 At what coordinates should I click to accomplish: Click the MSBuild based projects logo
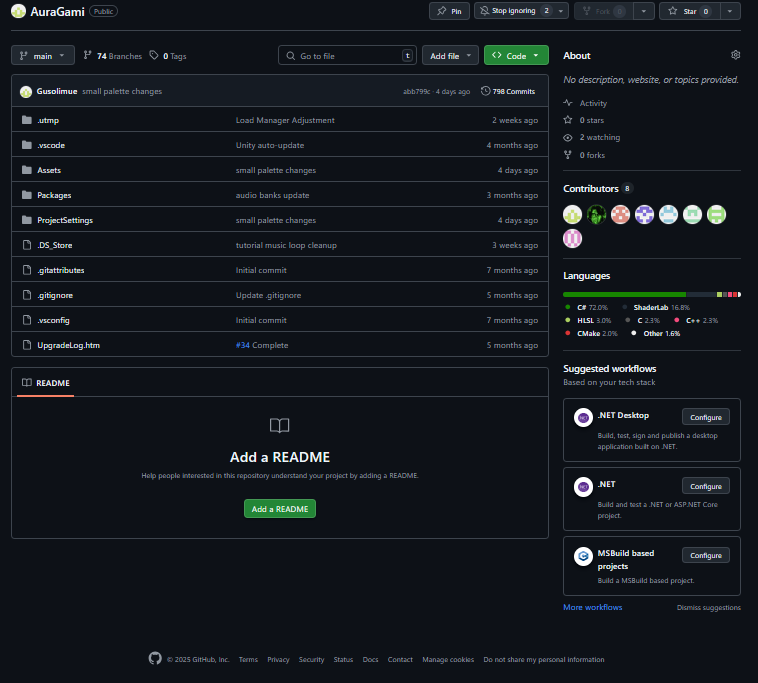click(x=583, y=556)
